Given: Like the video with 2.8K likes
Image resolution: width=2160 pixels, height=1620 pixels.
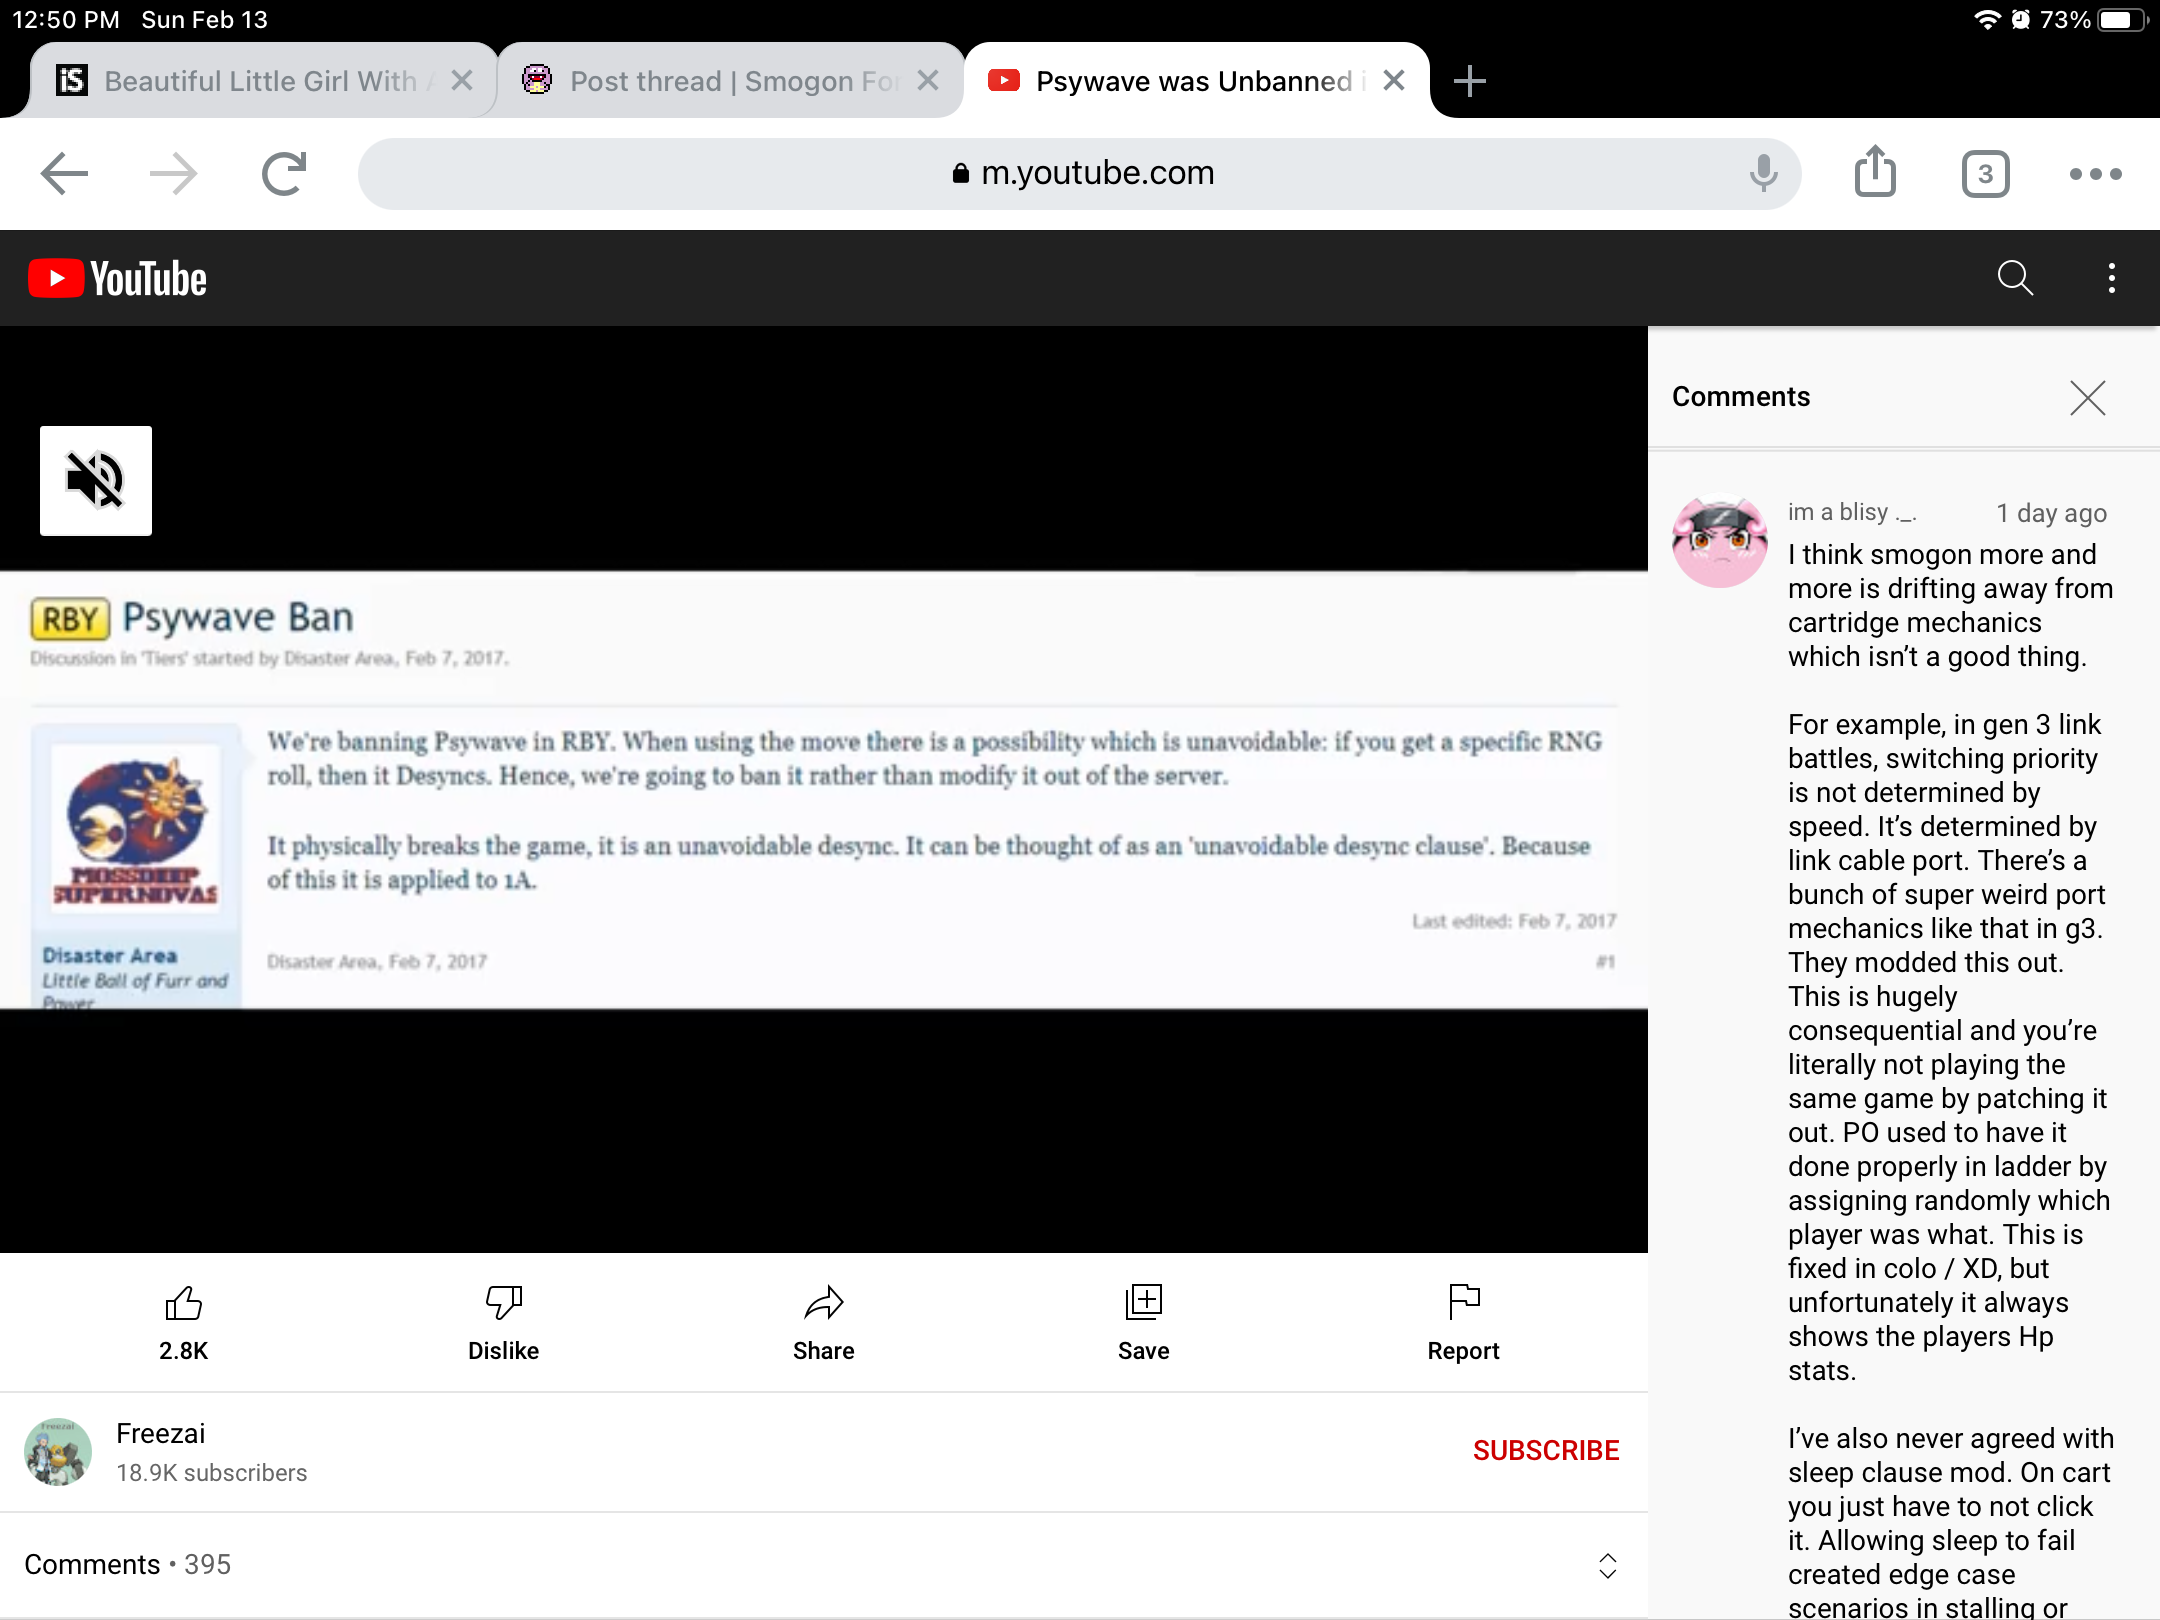Looking at the screenshot, I should 183,1322.
